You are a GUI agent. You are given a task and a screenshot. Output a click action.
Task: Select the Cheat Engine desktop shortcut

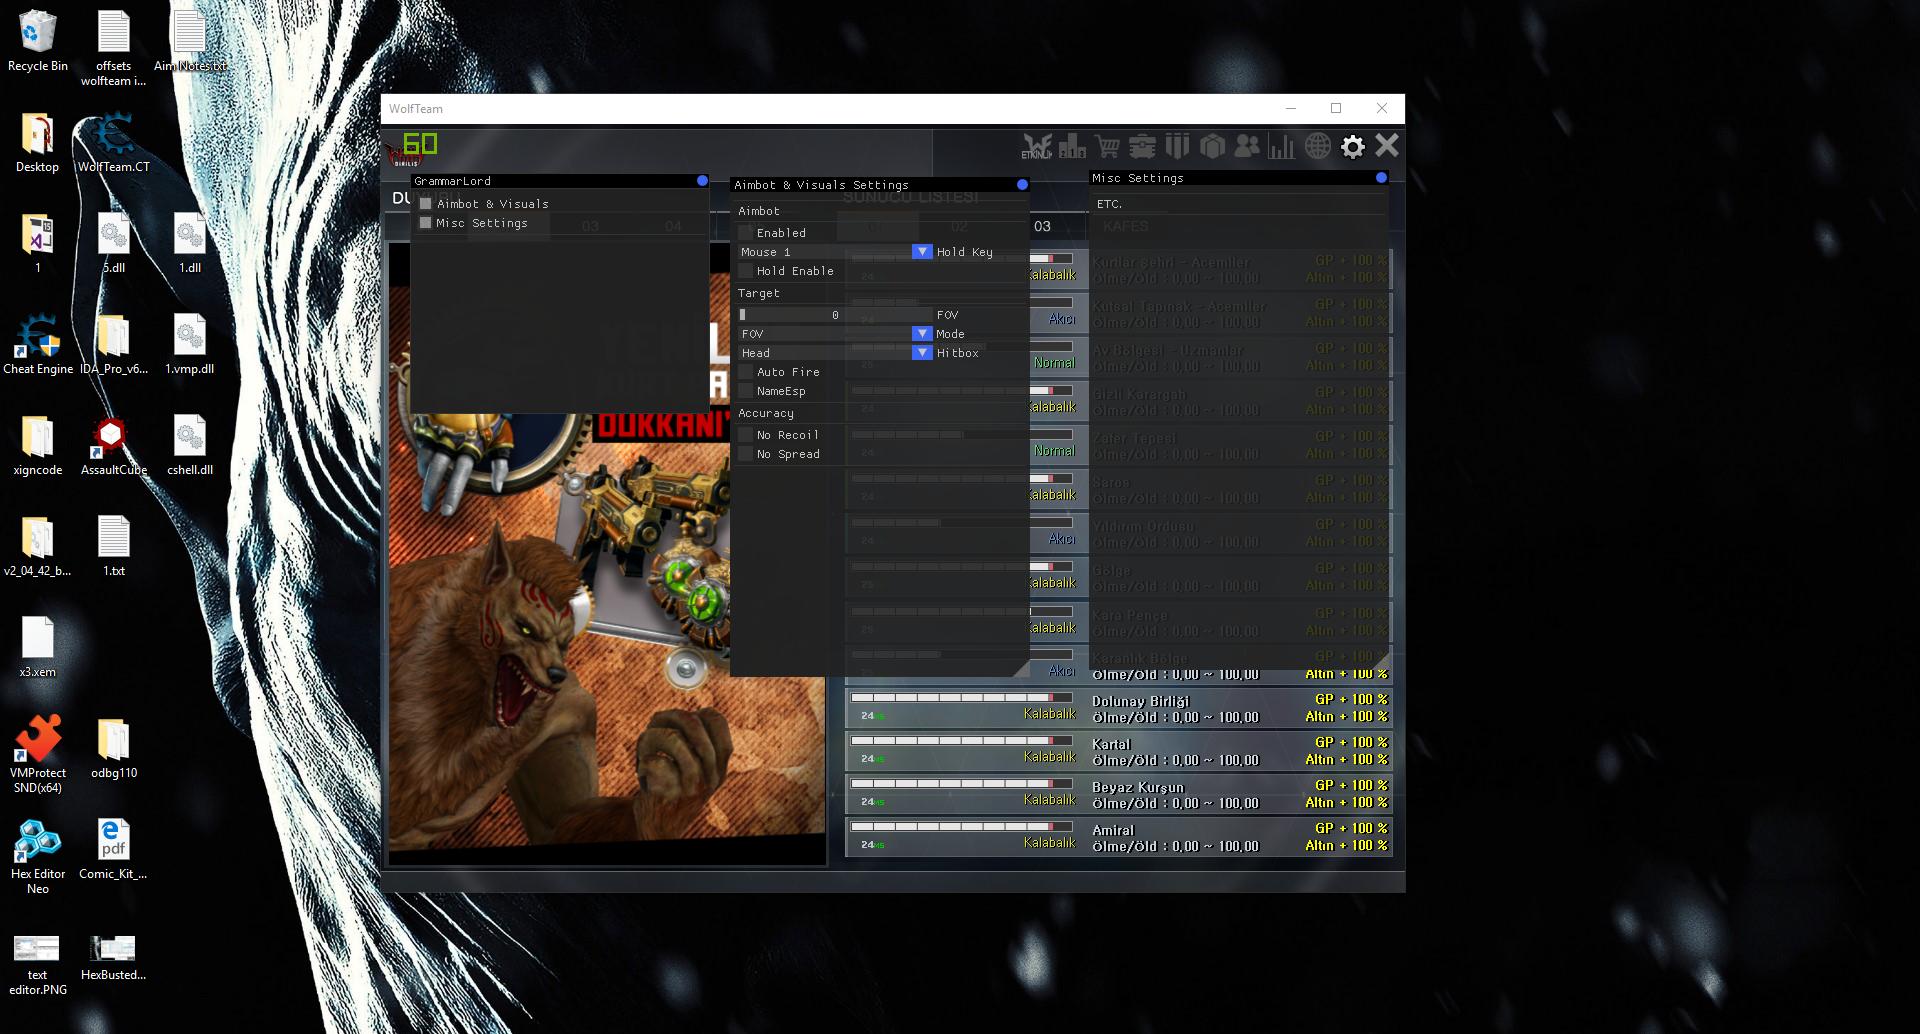point(38,345)
